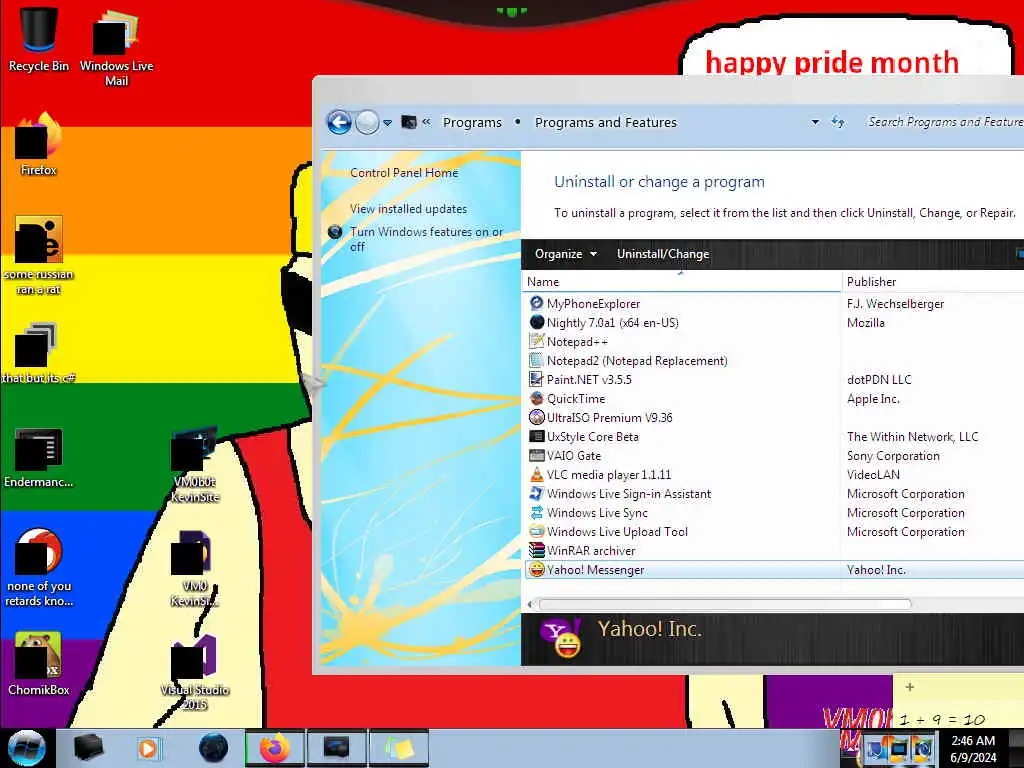Click Programs and Features breadcrumb
Screen dimensions: 1024x768
click(x=605, y=122)
